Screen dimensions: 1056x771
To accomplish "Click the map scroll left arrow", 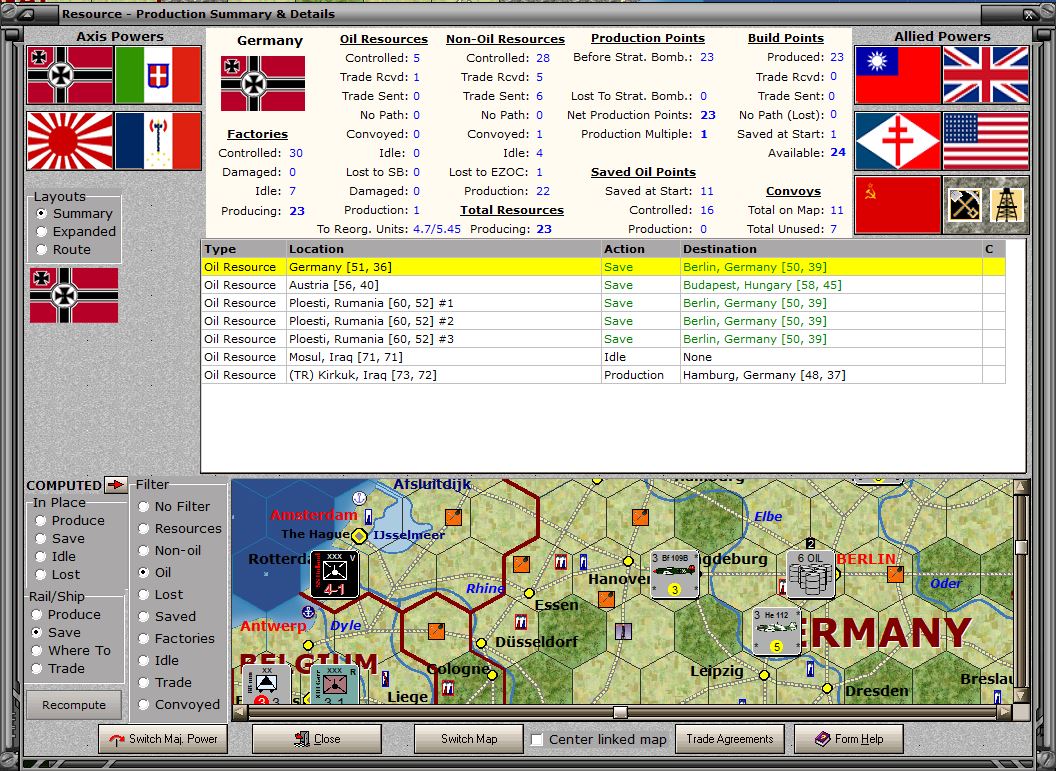I will (239, 712).
